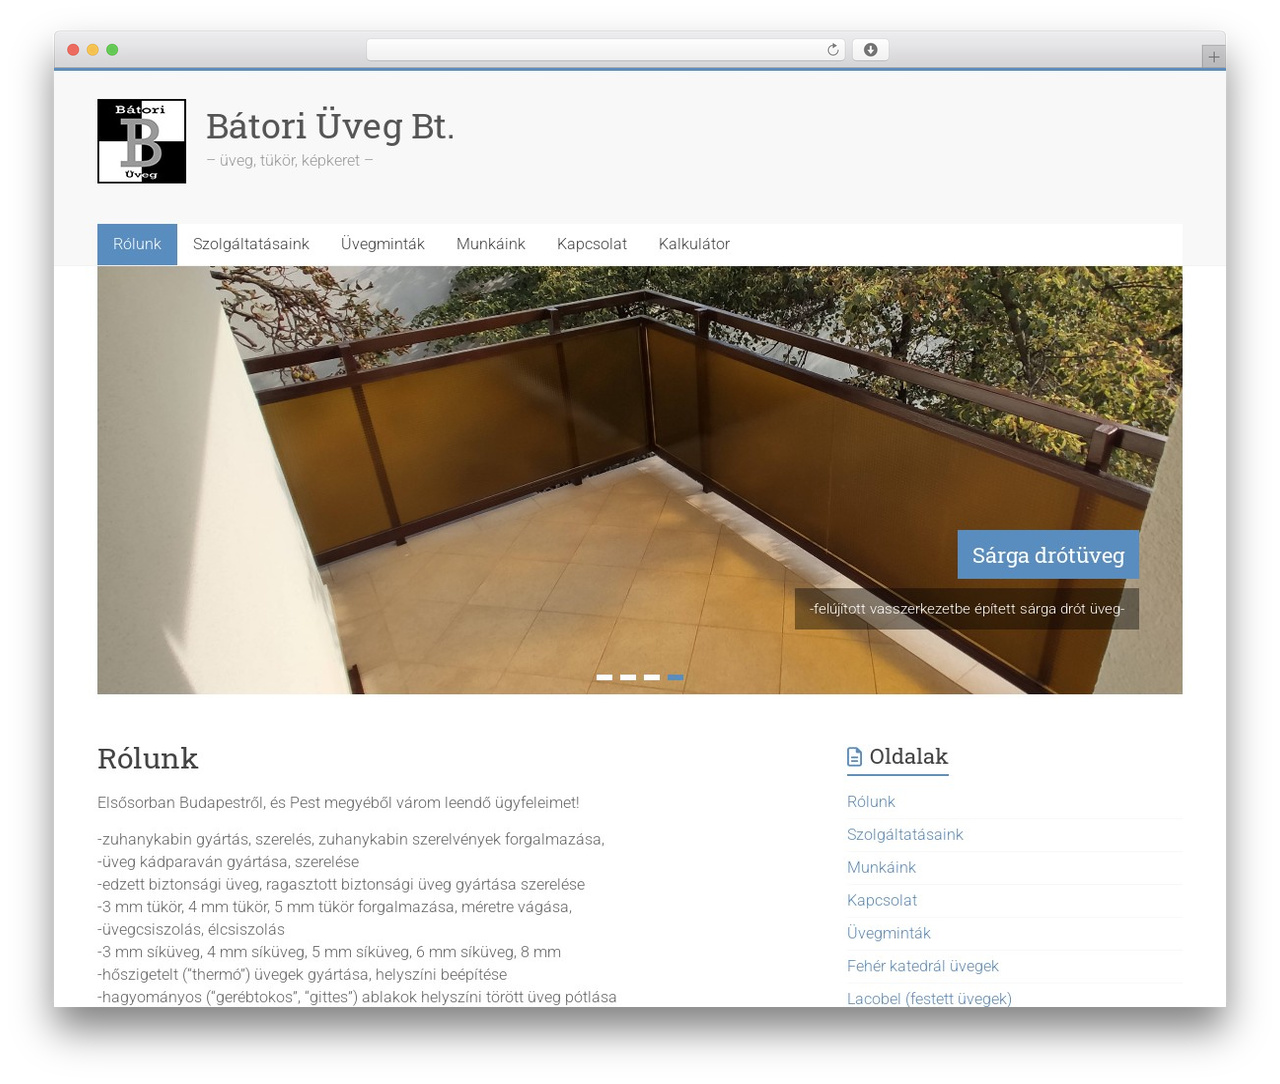Screen dimensions: 1280x1084
Task: Reload the page with the refresh icon
Action: (832, 50)
